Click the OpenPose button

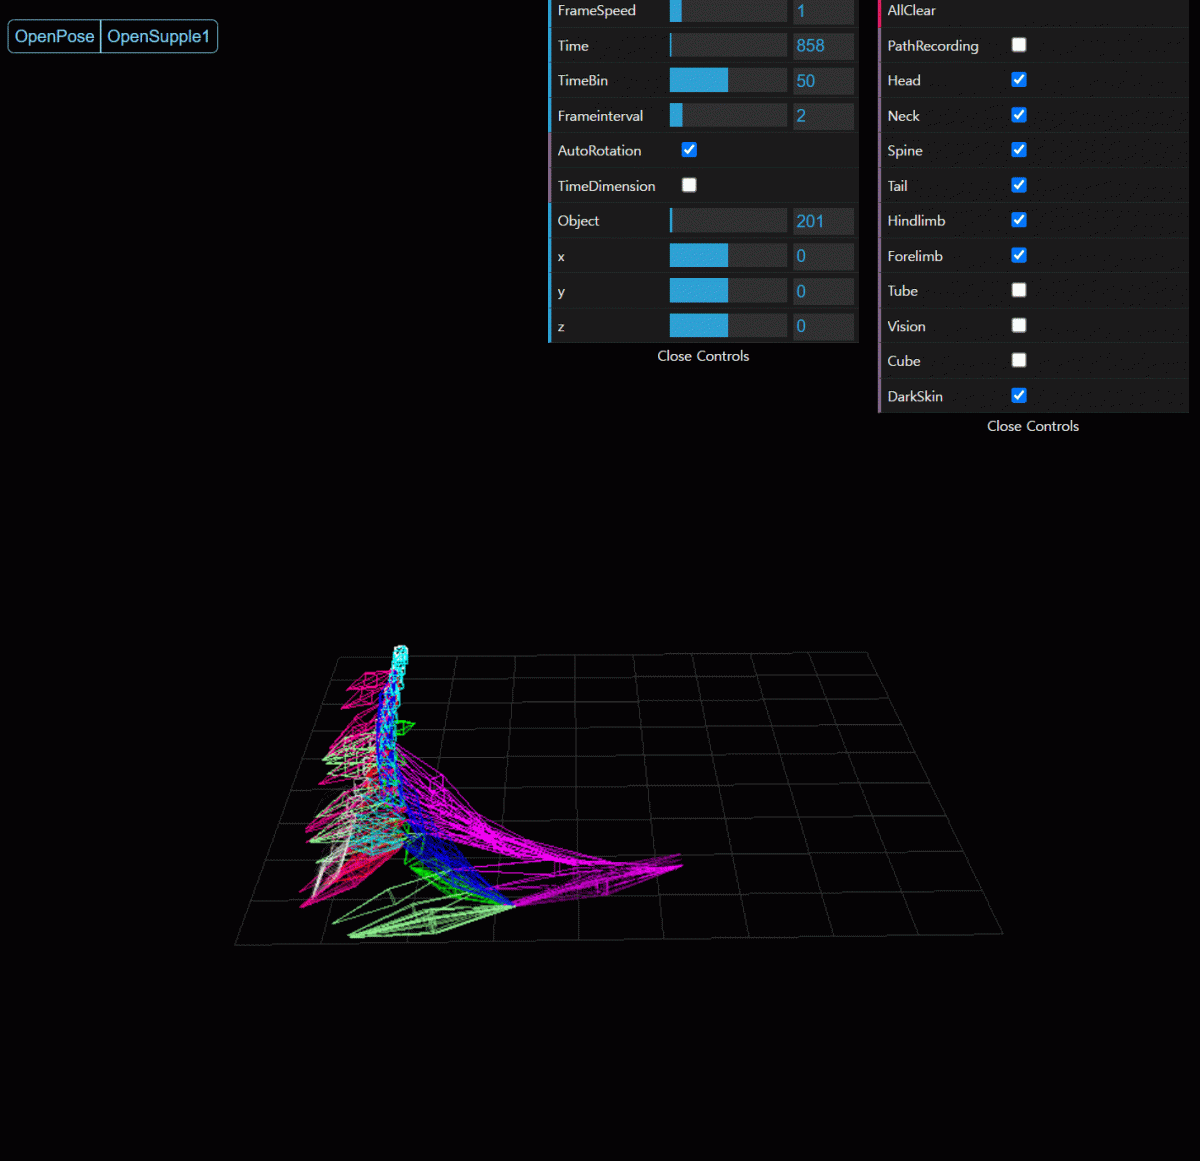pos(54,37)
